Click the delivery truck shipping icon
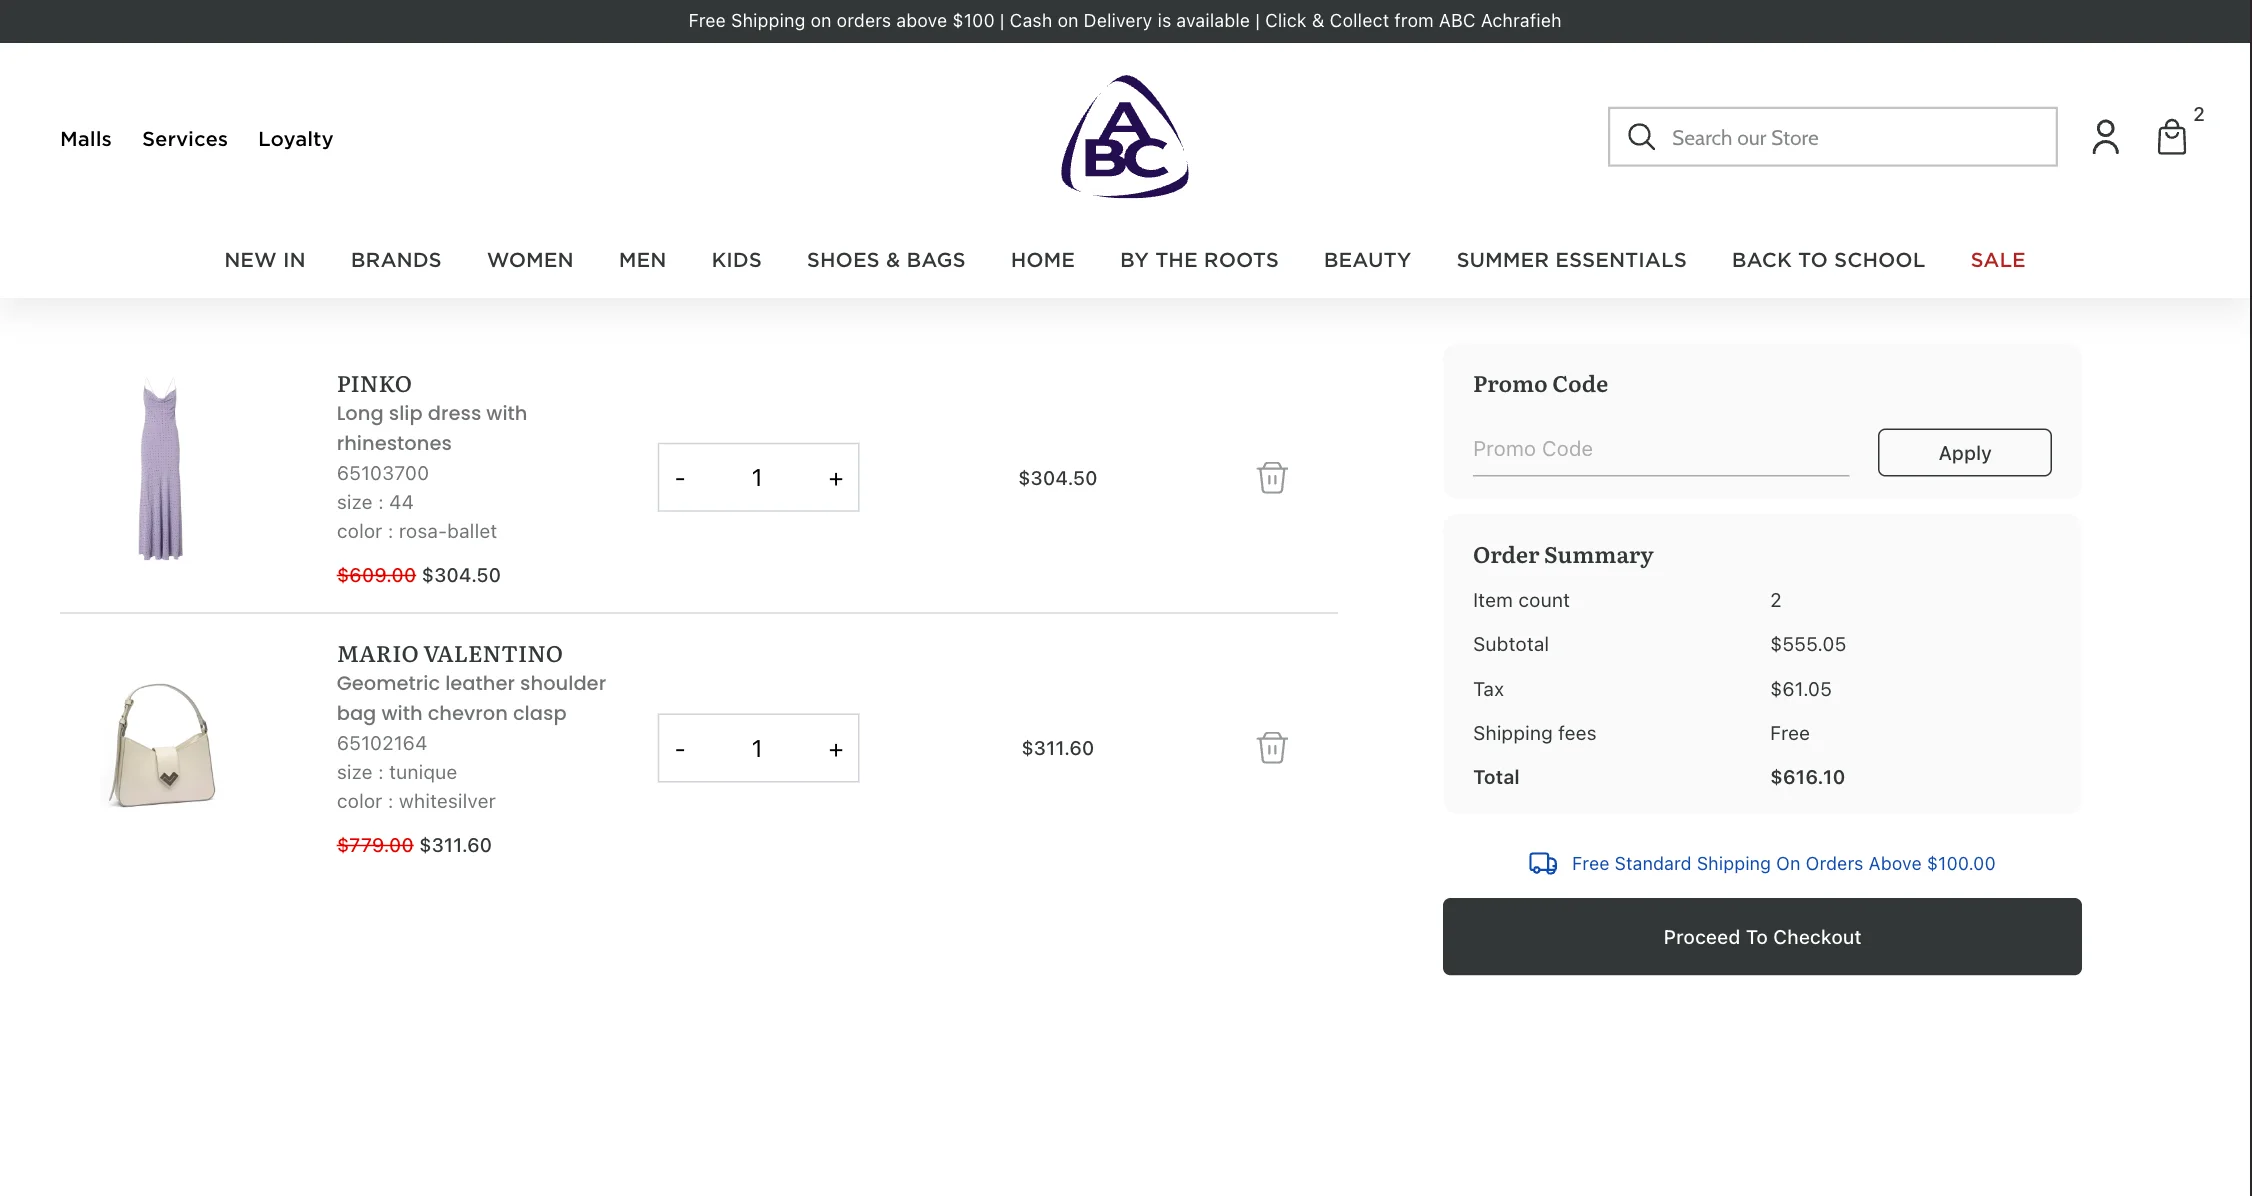The width and height of the screenshot is (2252, 1196). pyautogui.click(x=1543, y=863)
